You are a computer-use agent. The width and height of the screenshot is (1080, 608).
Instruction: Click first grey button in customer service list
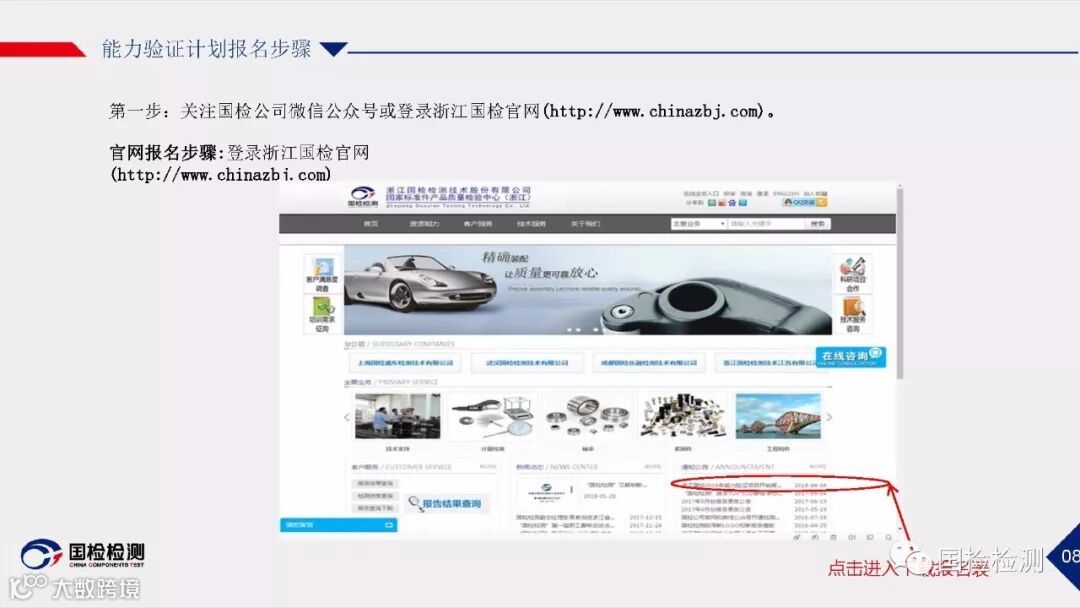click(375, 483)
